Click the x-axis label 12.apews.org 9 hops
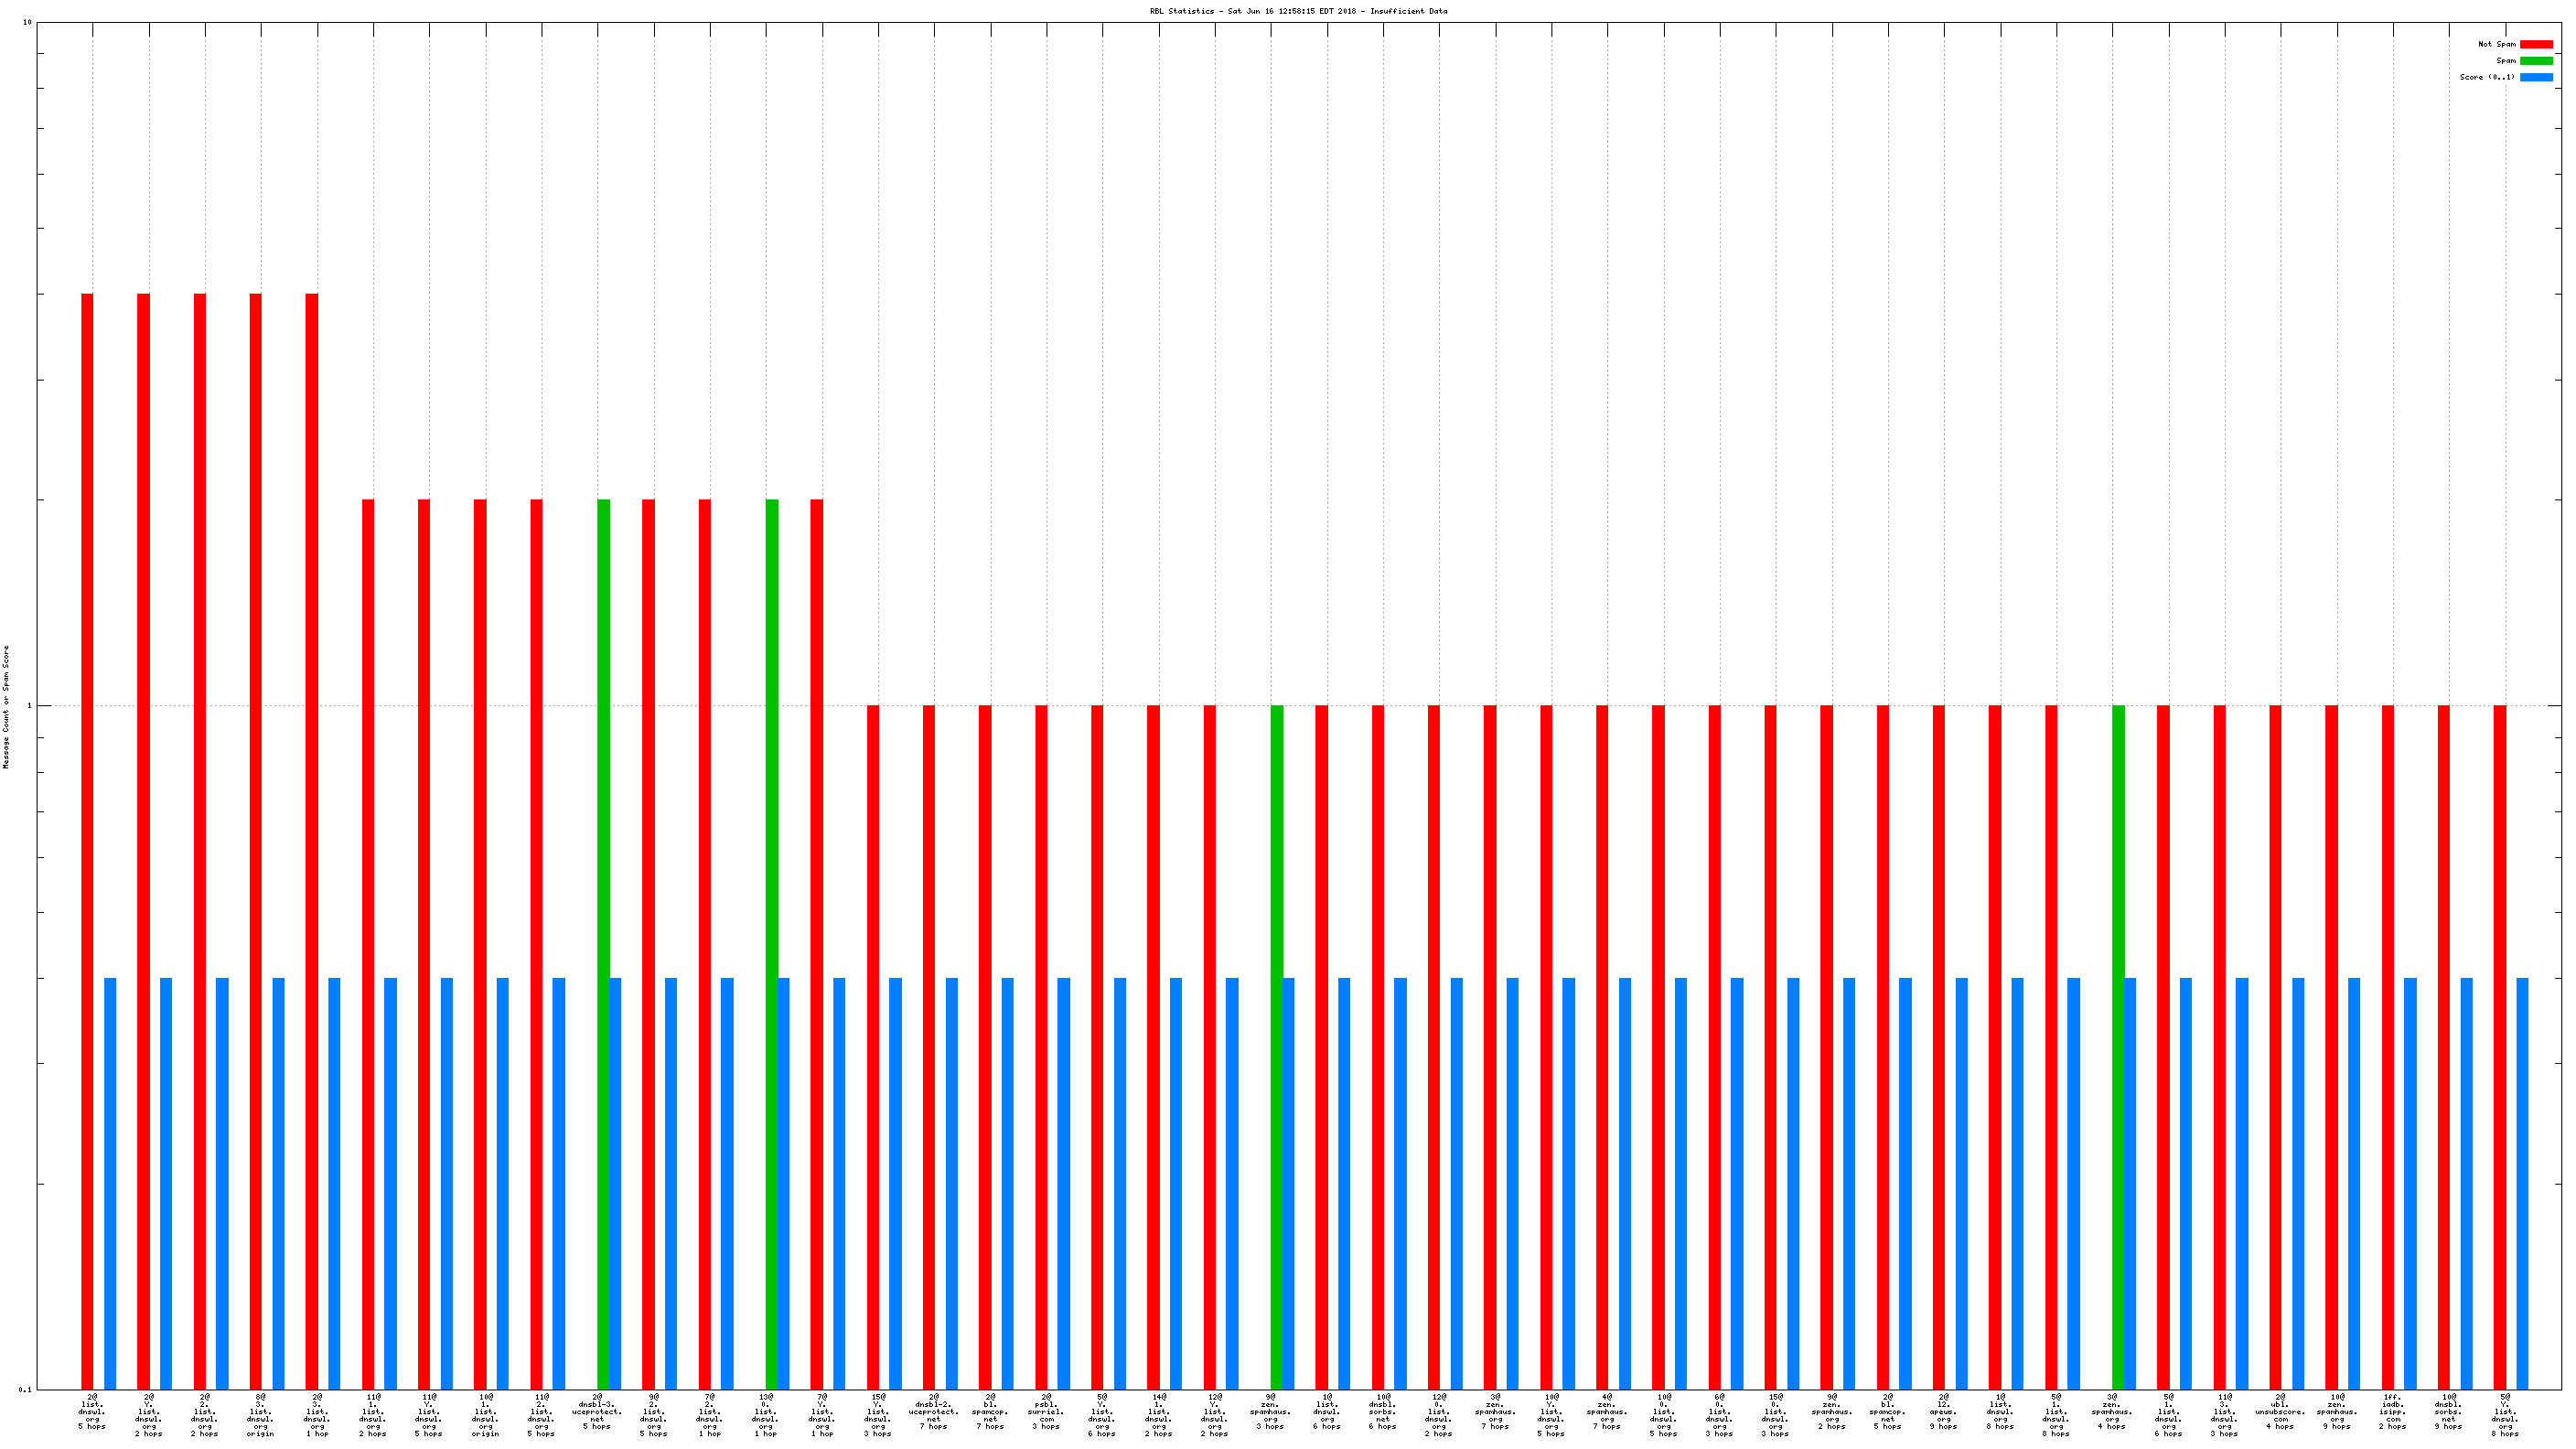 coord(1943,1414)
